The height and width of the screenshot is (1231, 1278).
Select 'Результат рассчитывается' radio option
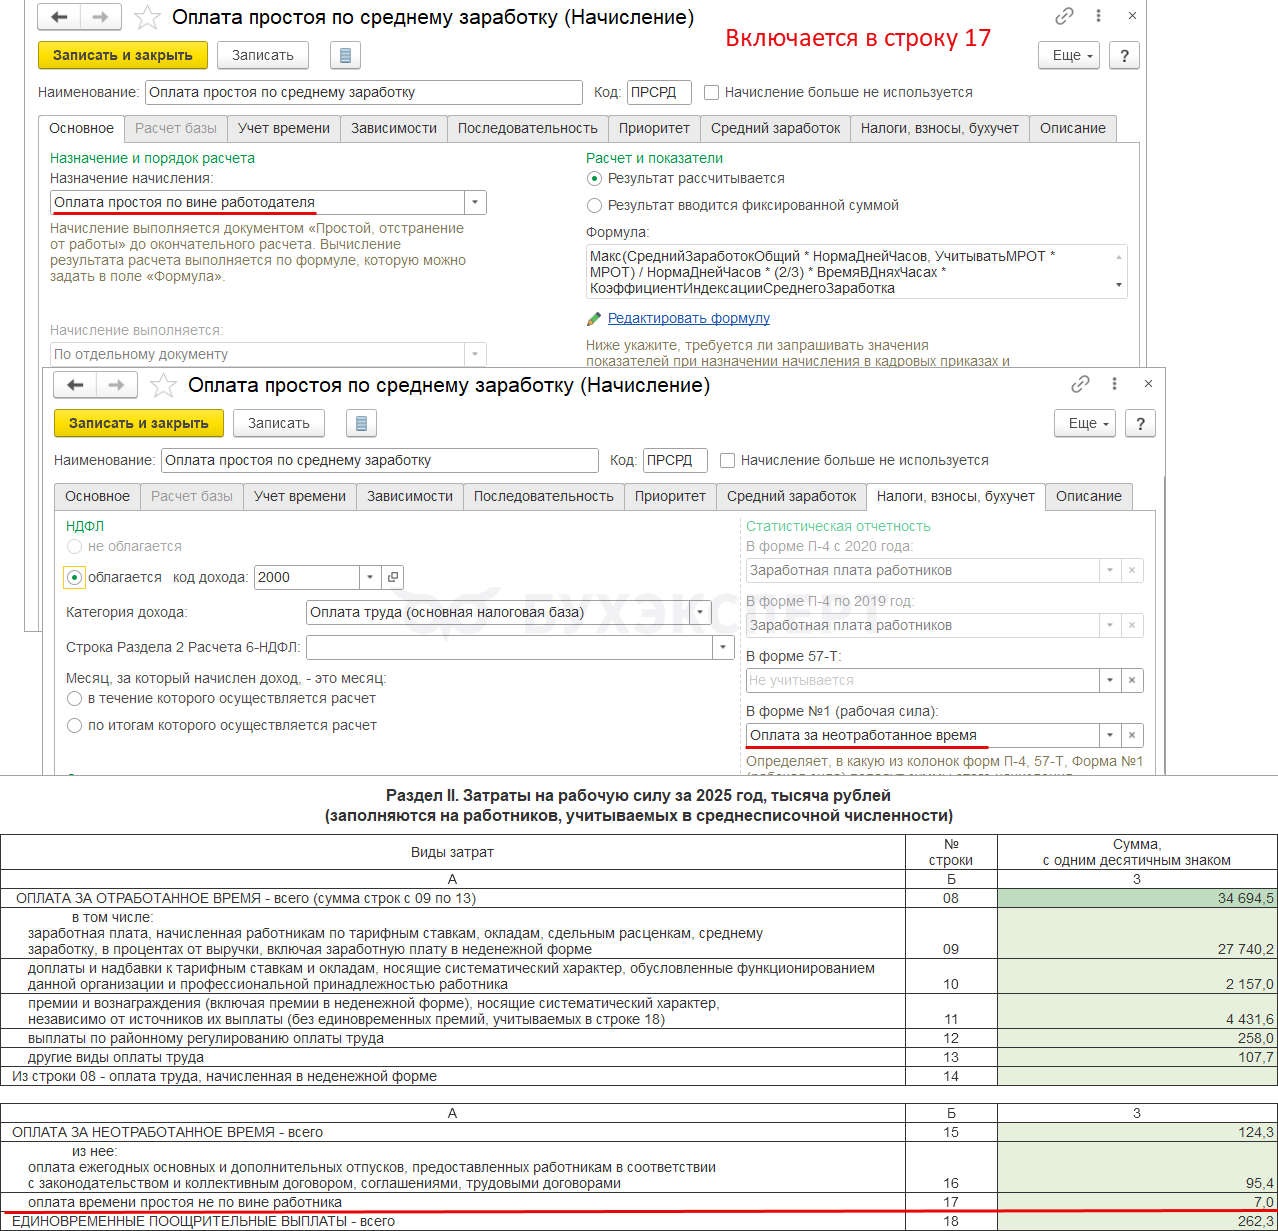click(594, 179)
